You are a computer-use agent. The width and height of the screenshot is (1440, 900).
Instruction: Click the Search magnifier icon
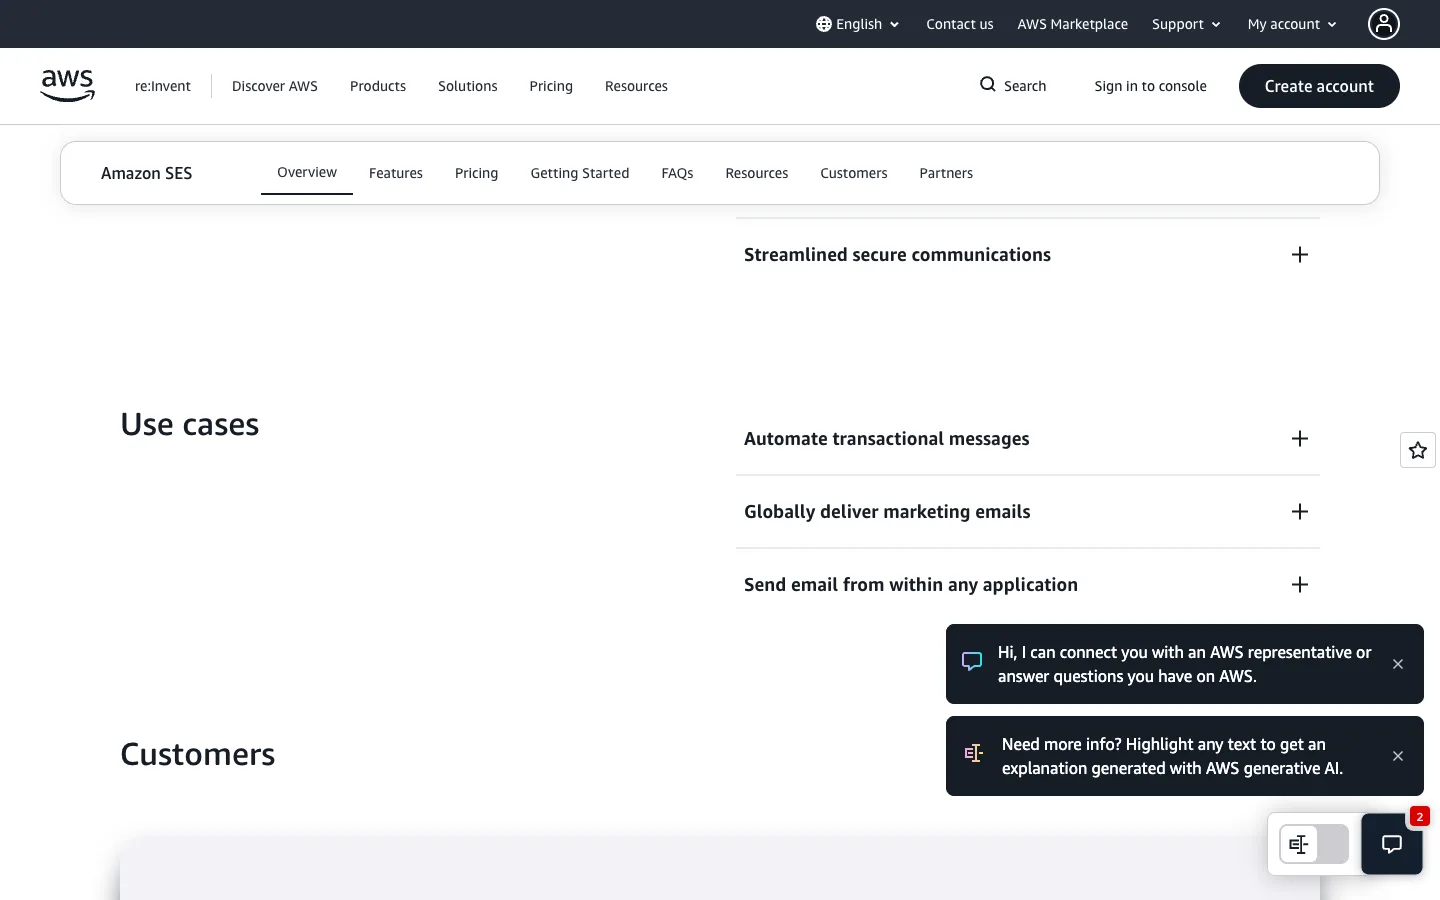click(x=987, y=85)
